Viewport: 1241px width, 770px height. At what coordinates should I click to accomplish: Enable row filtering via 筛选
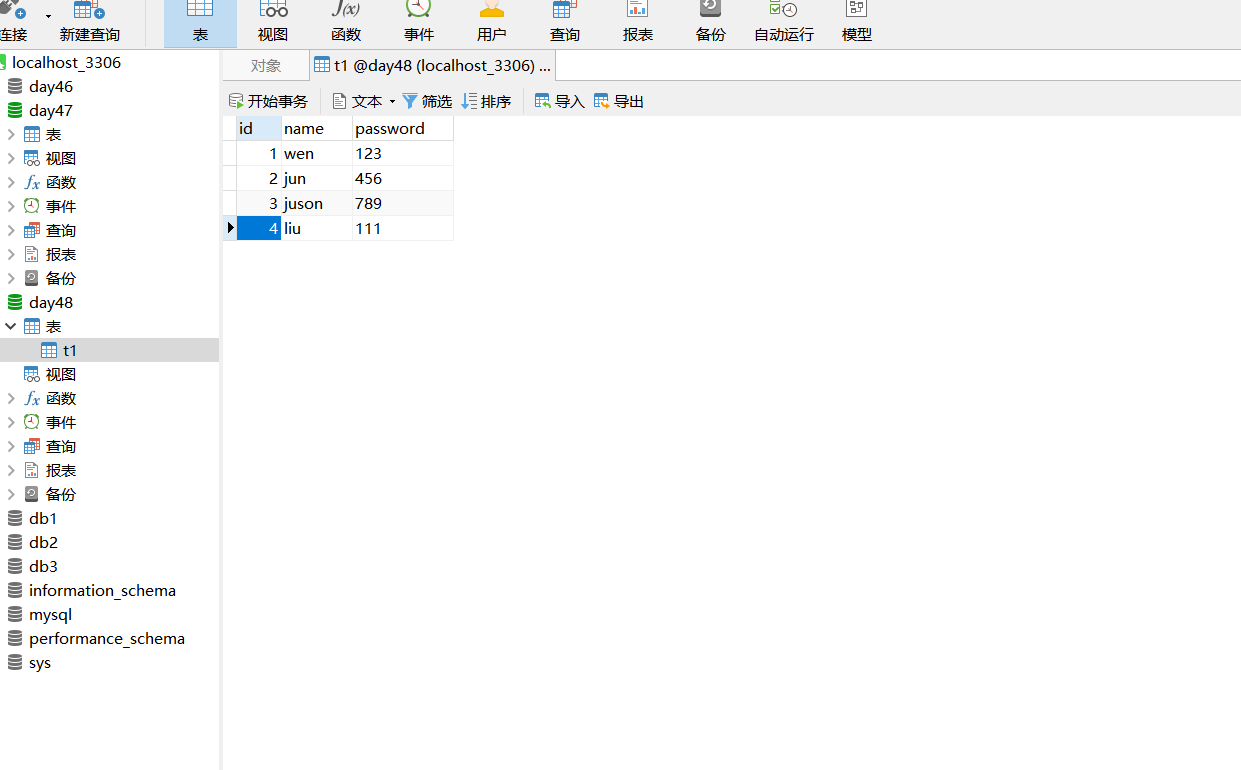(x=428, y=100)
